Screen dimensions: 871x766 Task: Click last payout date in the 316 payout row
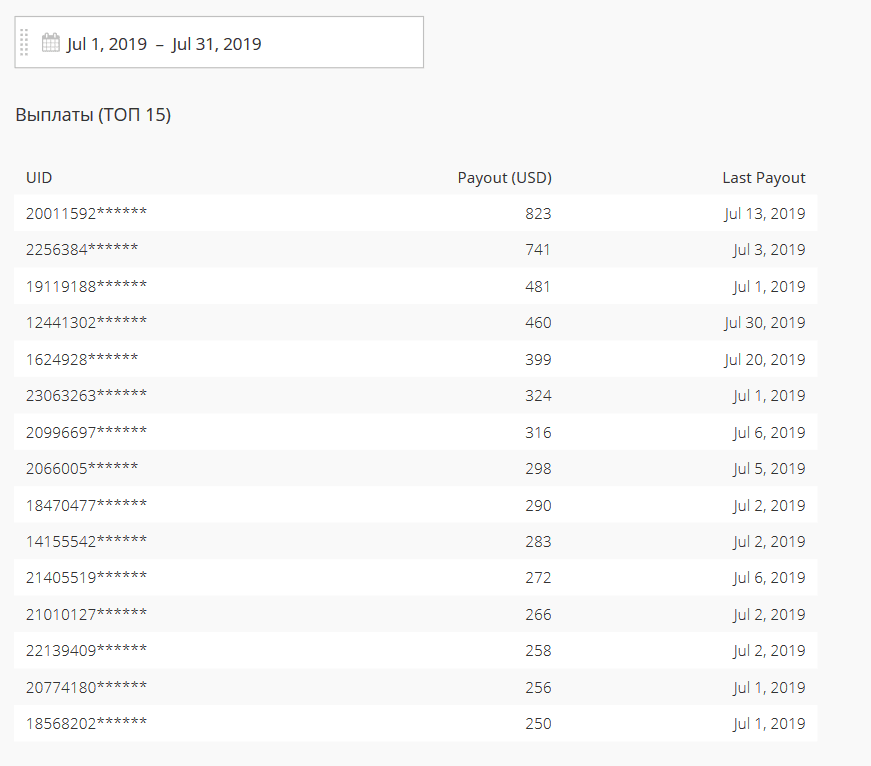769,433
